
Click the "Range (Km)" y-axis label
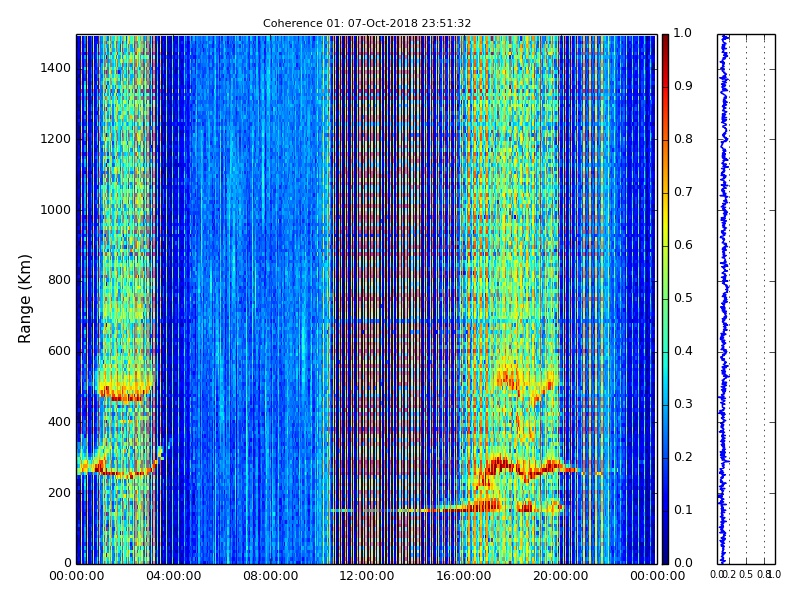tap(24, 299)
